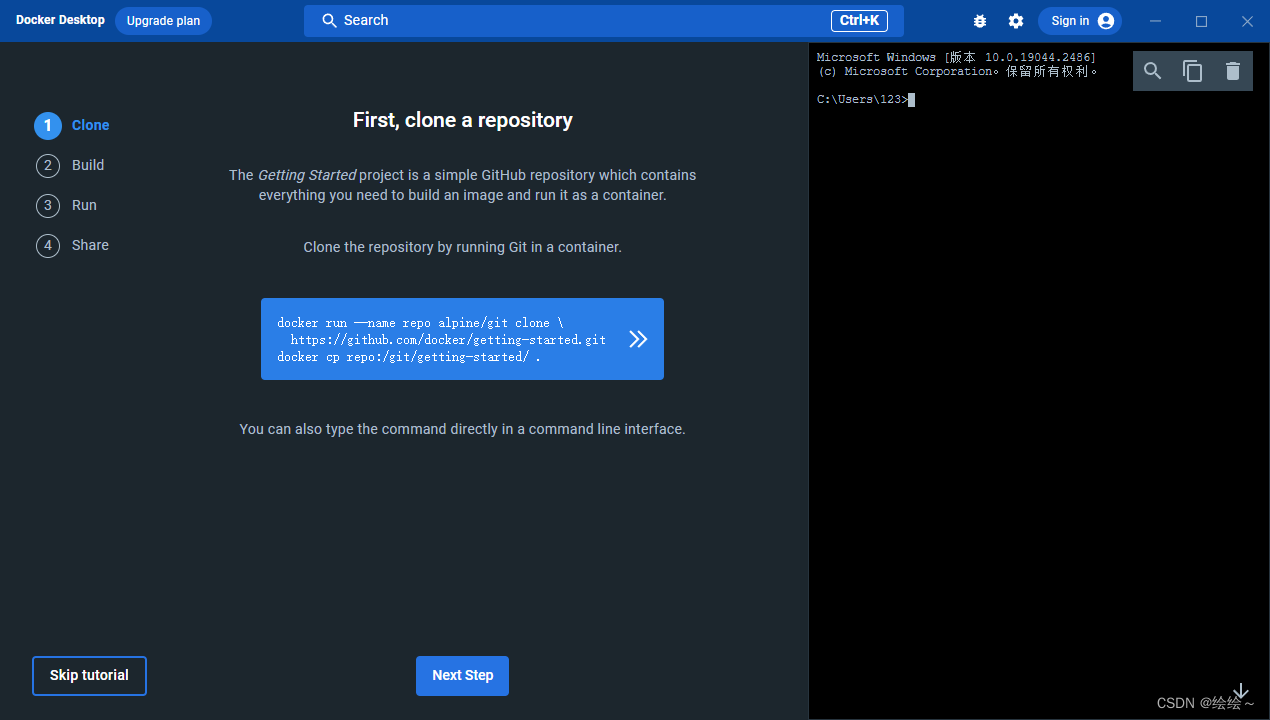Image resolution: width=1270 pixels, height=720 pixels.
Task: Minimize the Docker Desktop window
Action: tap(1156, 21)
